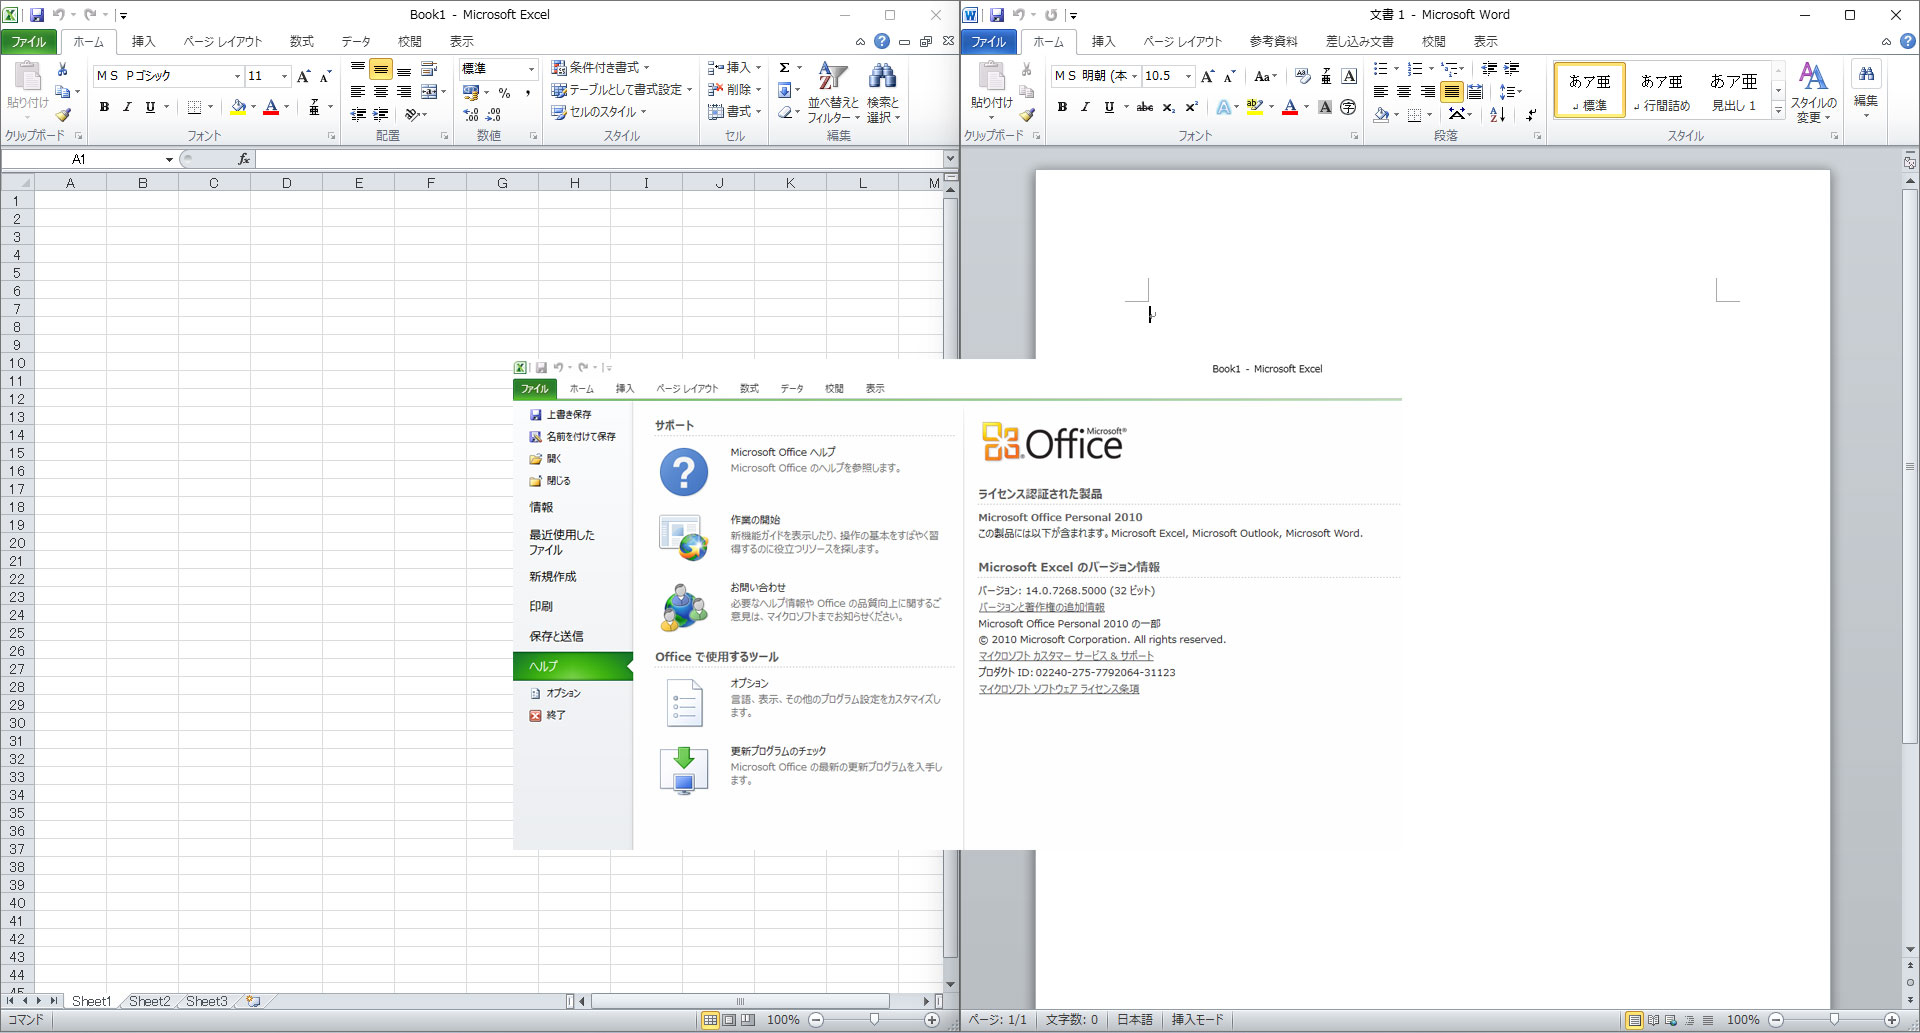Click Excel's comma style icon

[x=527, y=93]
